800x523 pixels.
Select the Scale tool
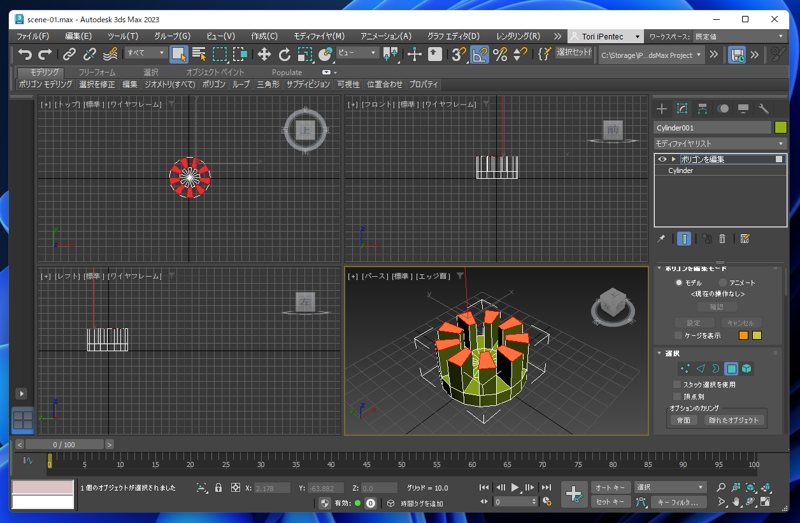tap(305, 54)
